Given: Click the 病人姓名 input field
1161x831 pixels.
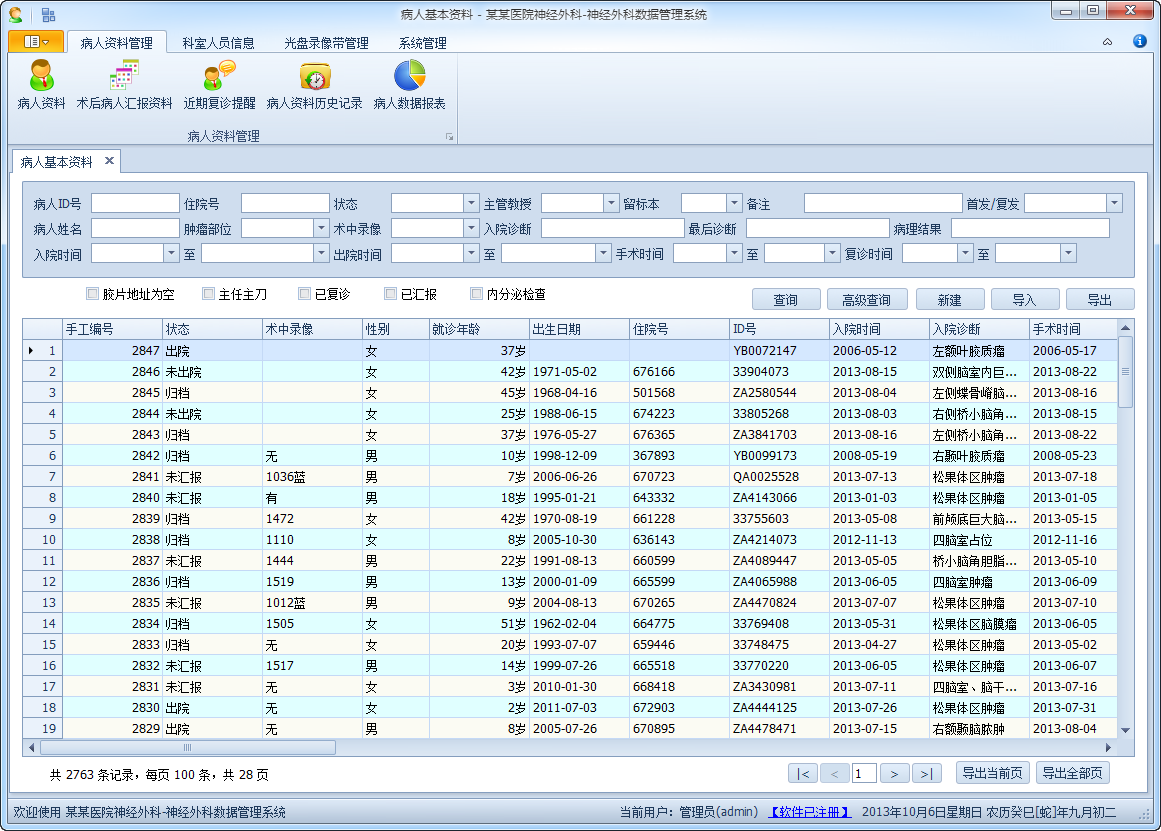Looking at the screenshot, I should (135, 228).
